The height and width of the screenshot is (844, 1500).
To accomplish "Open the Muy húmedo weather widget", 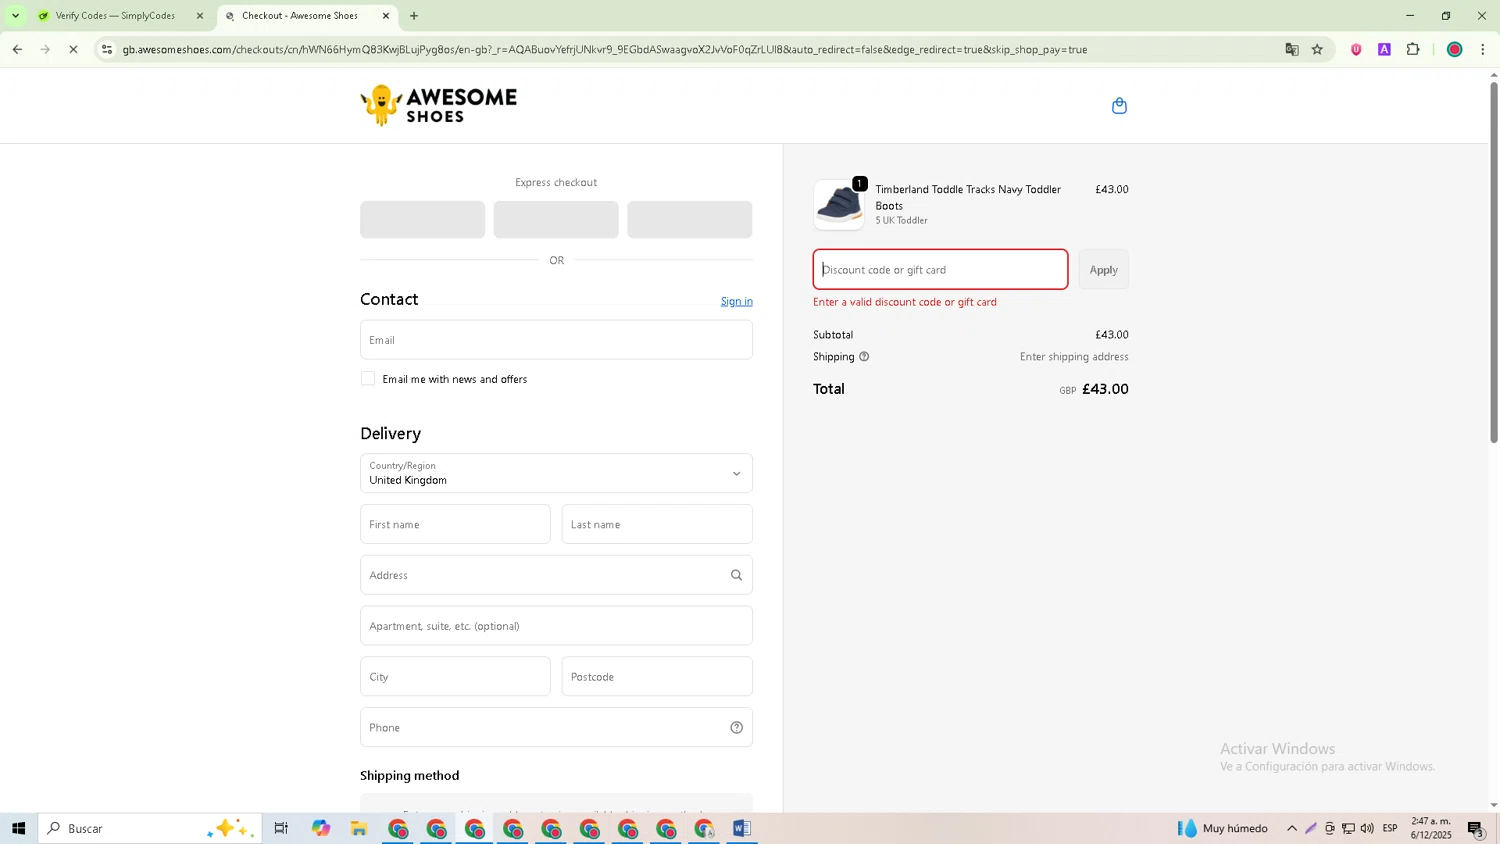I will click(x=1222, y=828).
